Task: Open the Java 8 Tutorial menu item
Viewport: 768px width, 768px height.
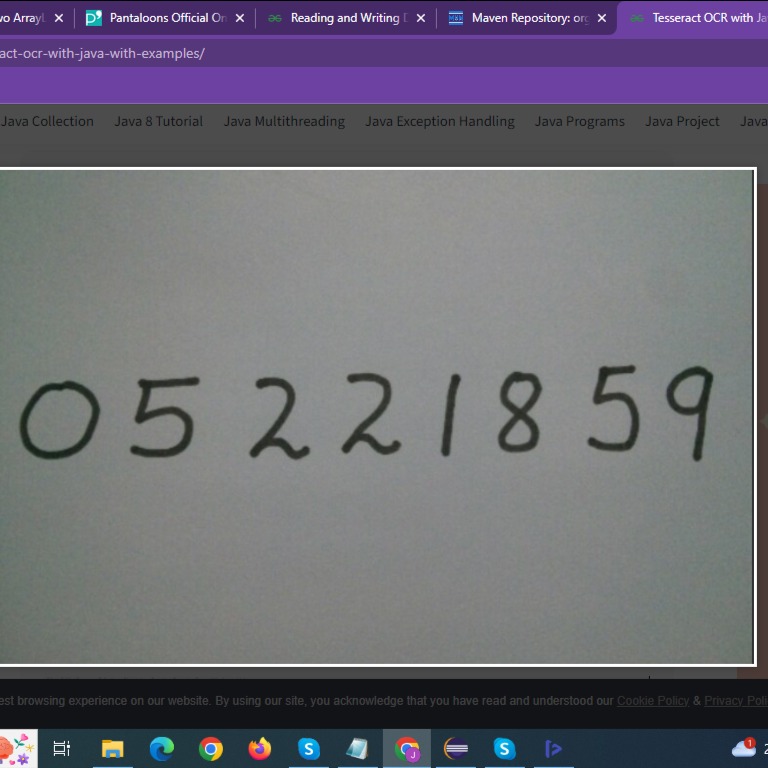Action: point(159,121)
